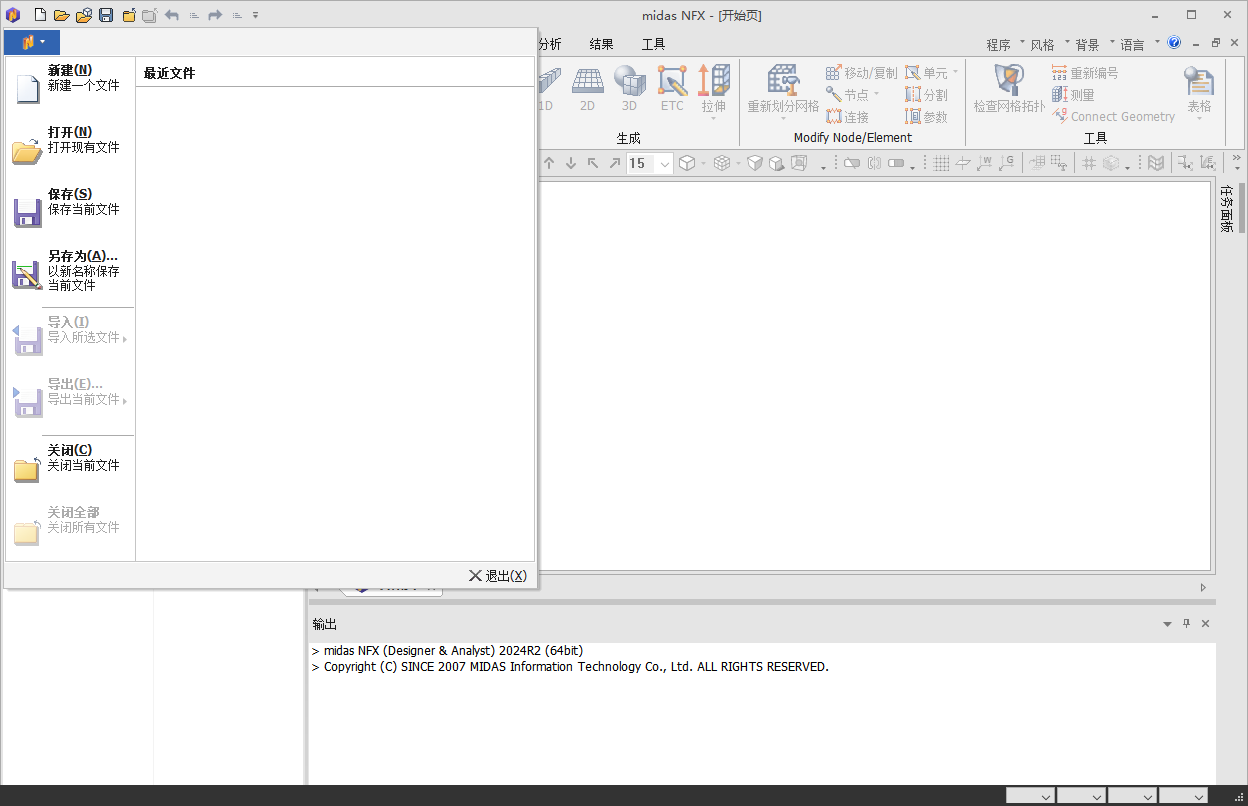
Task: Click the 任务面板 task pane side tab
Action: pos(1226,208)
